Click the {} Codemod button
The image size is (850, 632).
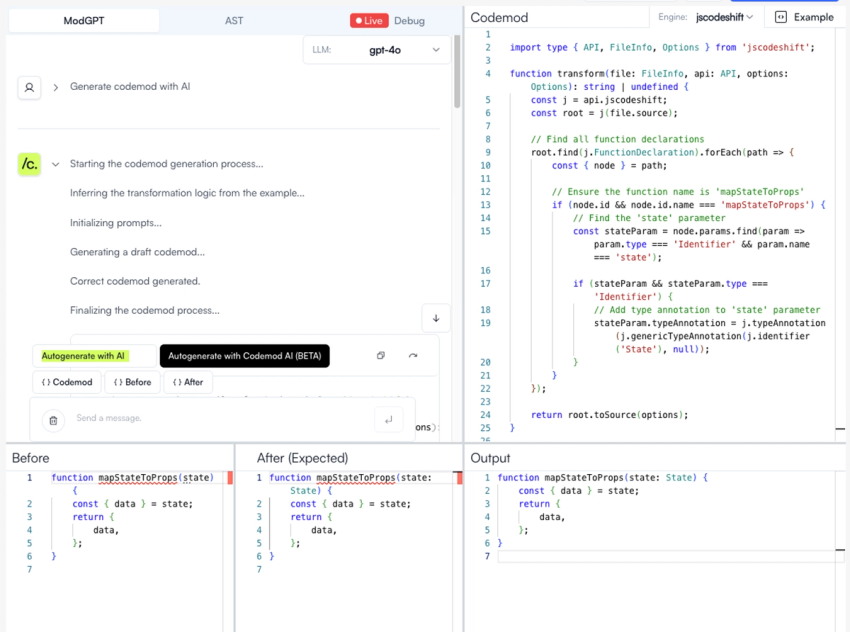pyautogui.click(x=66, y=382)
